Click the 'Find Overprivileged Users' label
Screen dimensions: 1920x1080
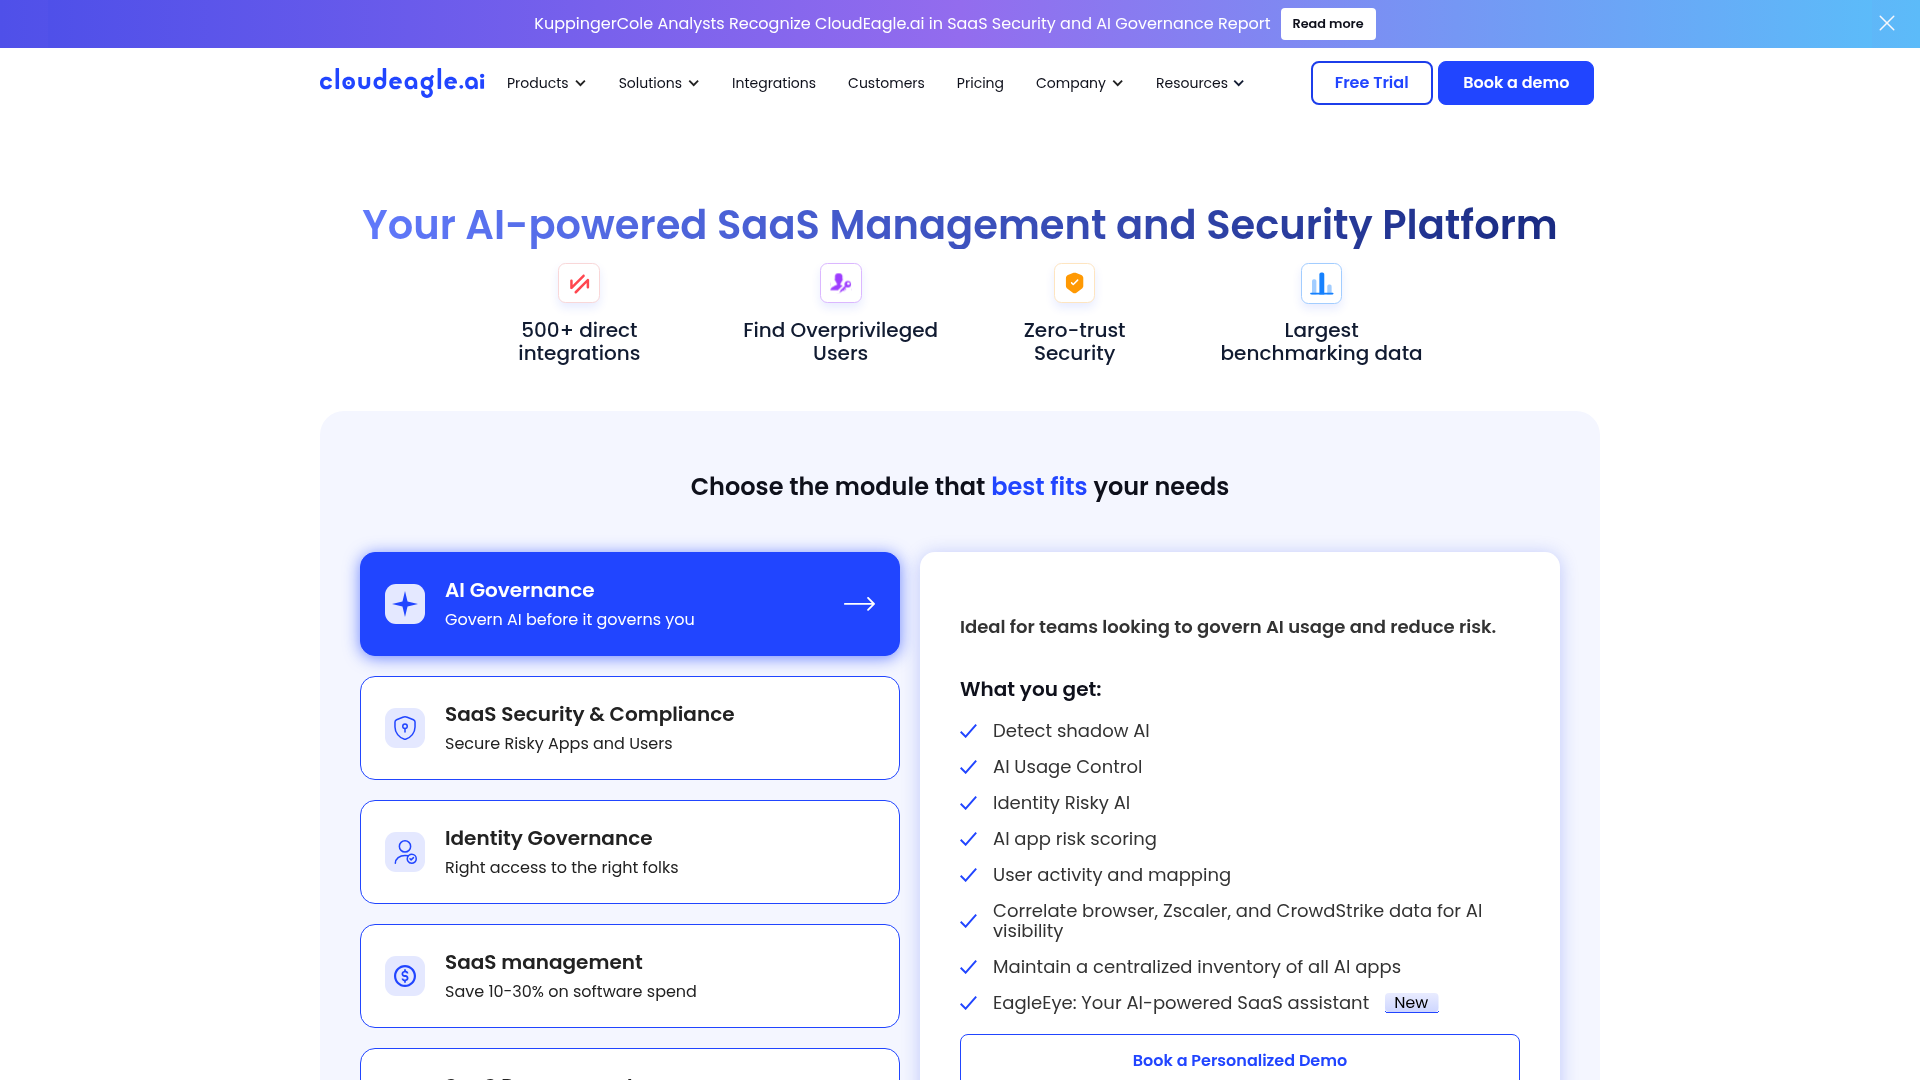coord(840,341)
